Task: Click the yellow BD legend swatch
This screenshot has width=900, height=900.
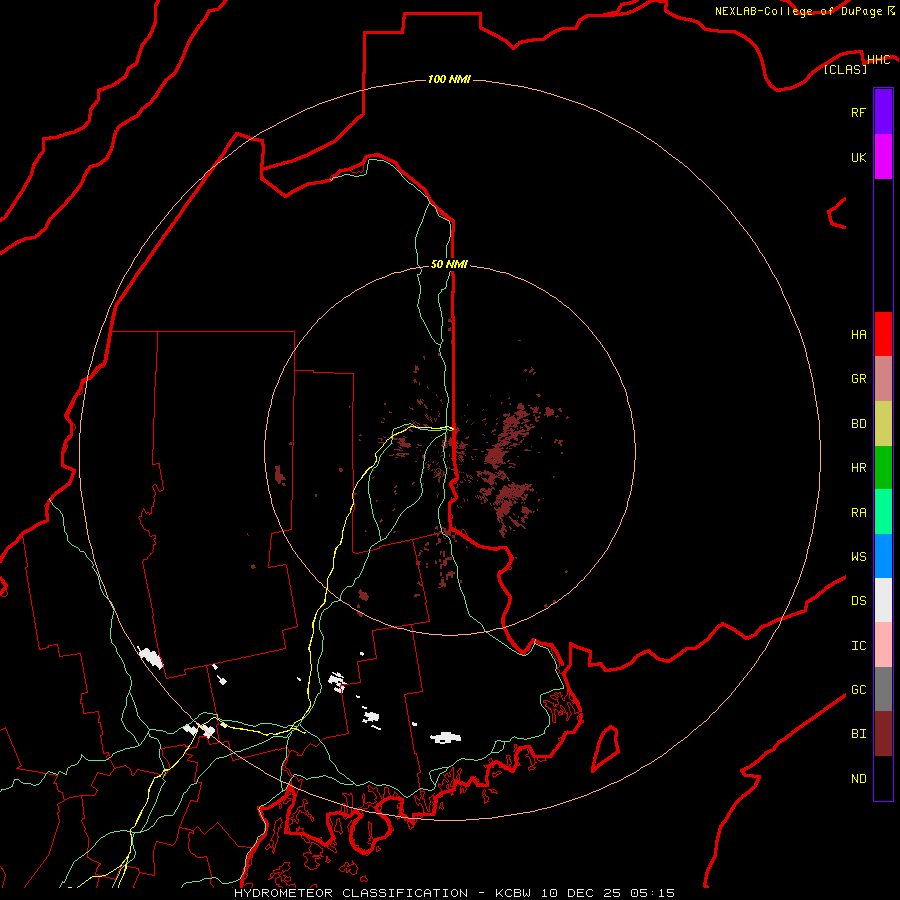Action: coord(883,424)
